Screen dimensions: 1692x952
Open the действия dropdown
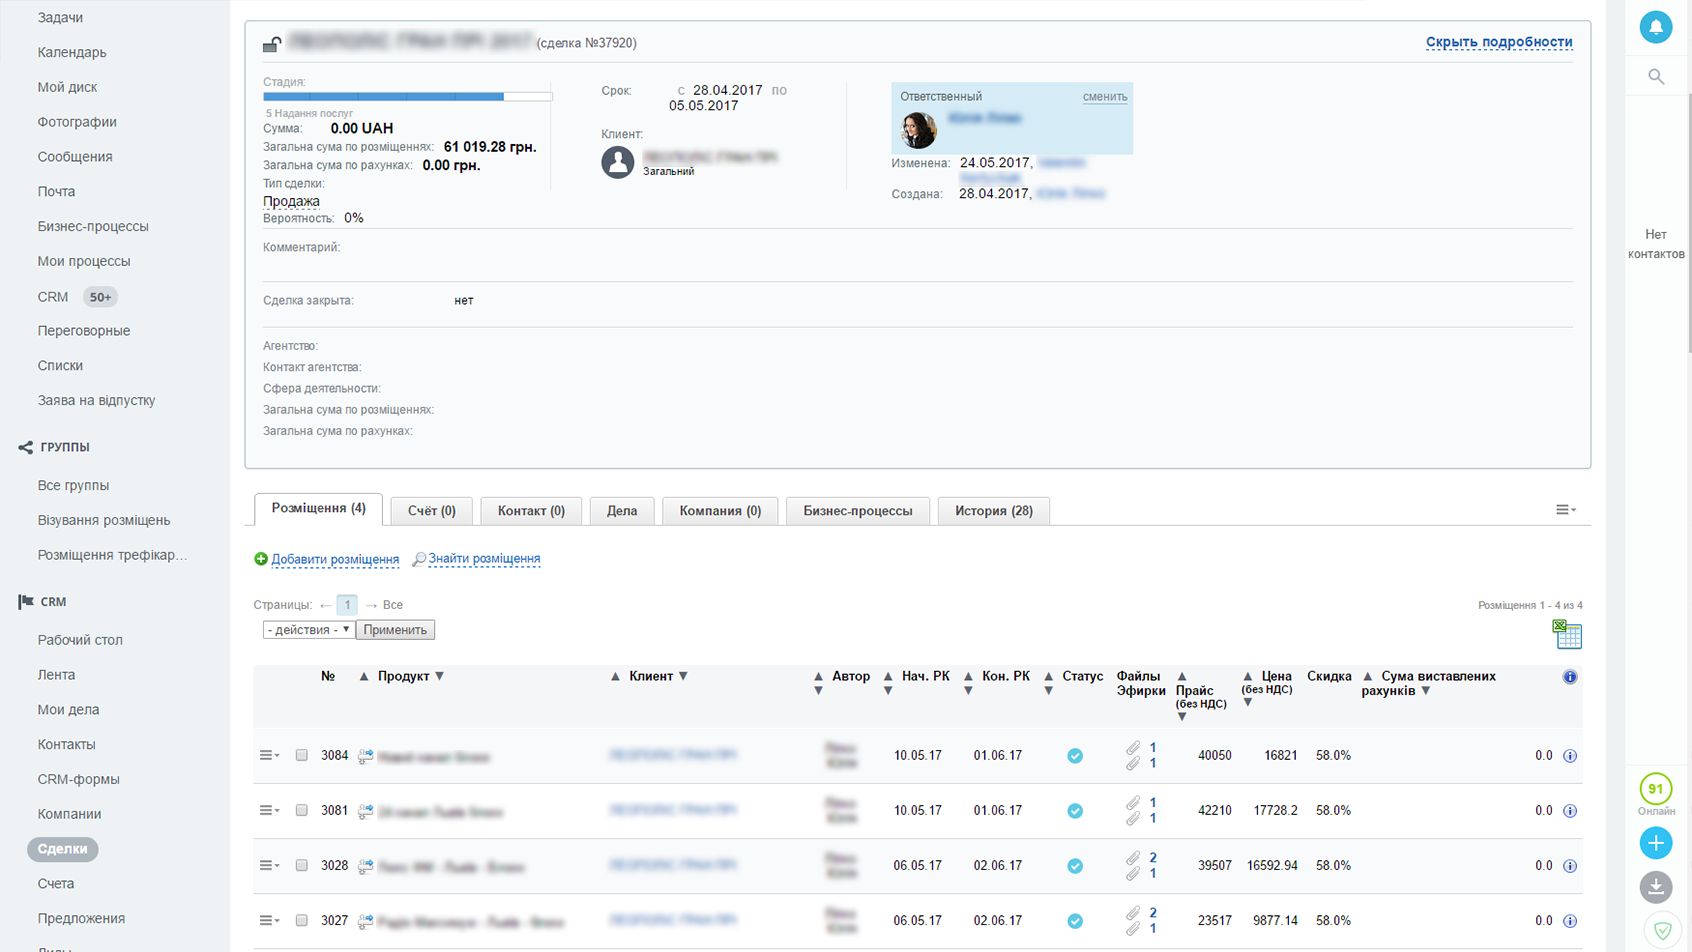308,630
